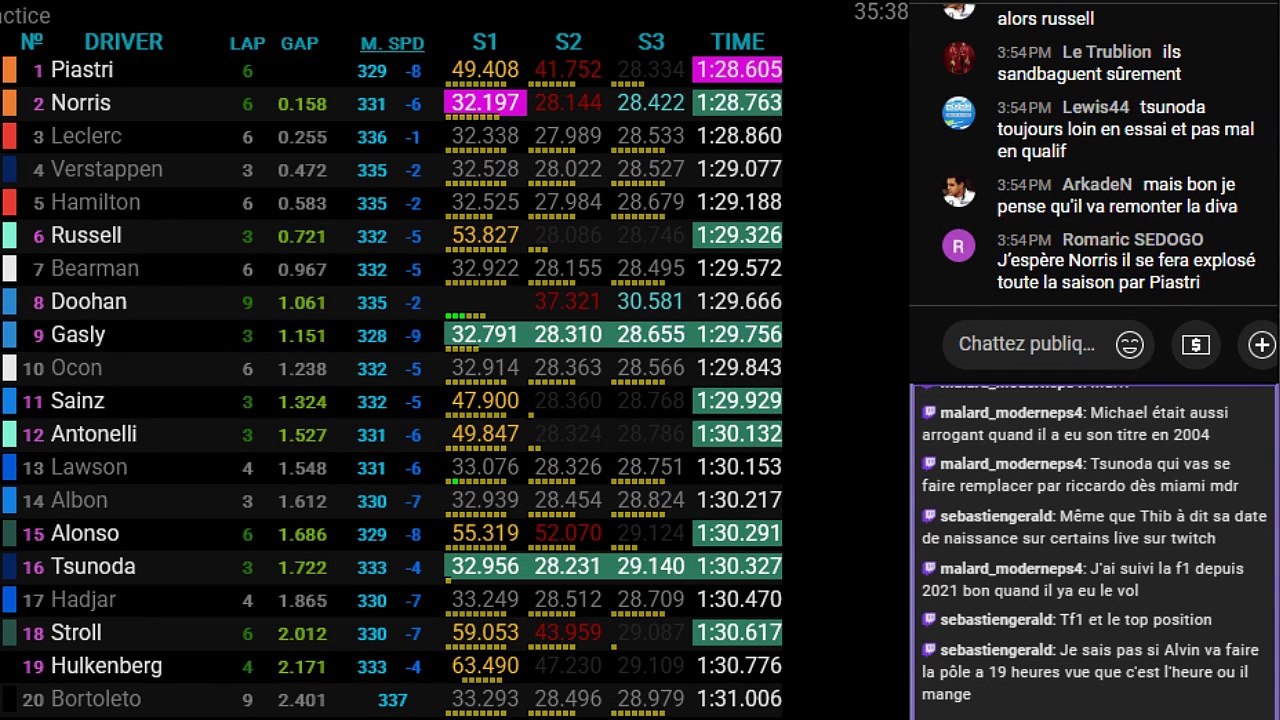The image size is (1280, 720).
Task: Click the sebastiengerald username on the 'Tf1 et le top position' message
Action: point(996,620)
